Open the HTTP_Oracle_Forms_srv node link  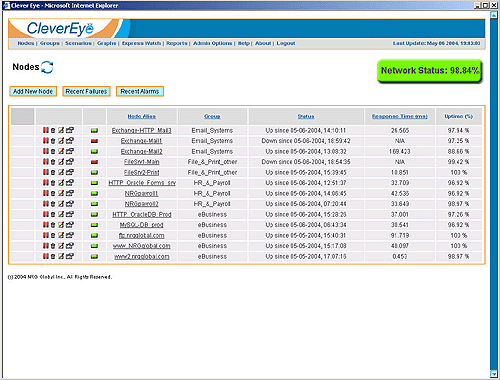tap(142, 183)
